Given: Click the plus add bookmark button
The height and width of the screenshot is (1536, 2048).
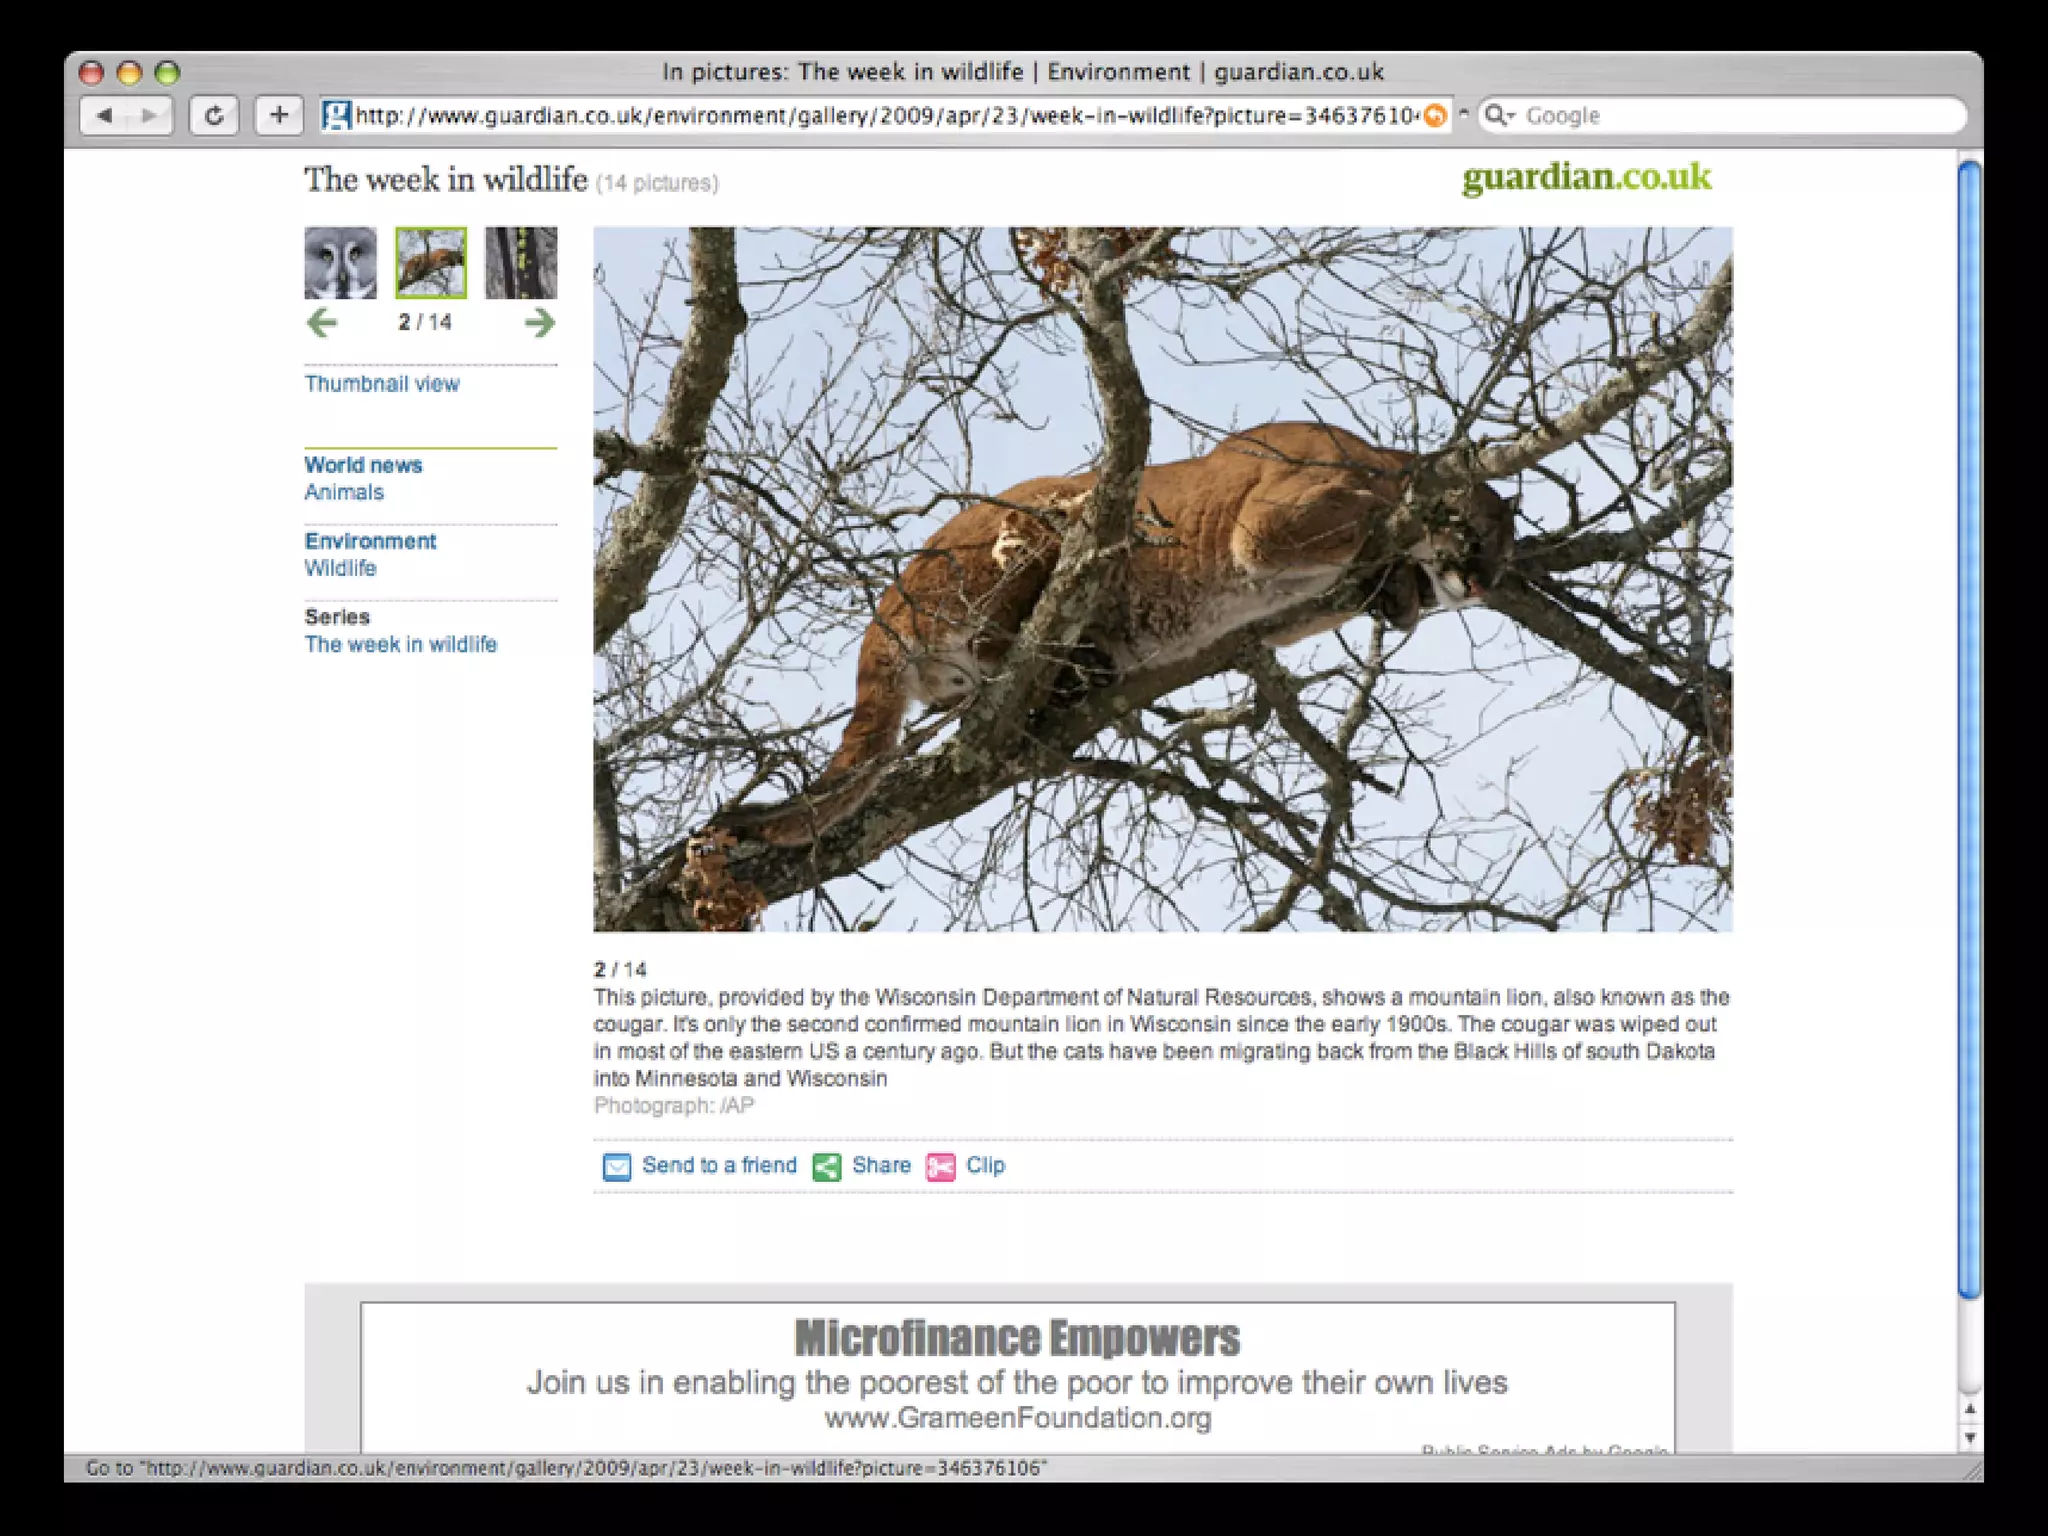Looking at the screenshot, I should (279, 116).
